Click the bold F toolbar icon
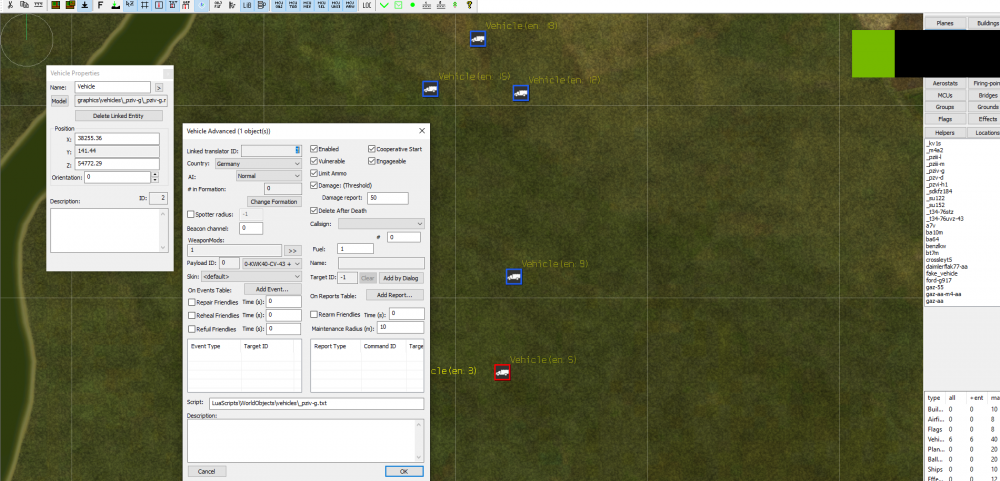The height and width of the screenshot is (481, 1000). coord(100,5)
